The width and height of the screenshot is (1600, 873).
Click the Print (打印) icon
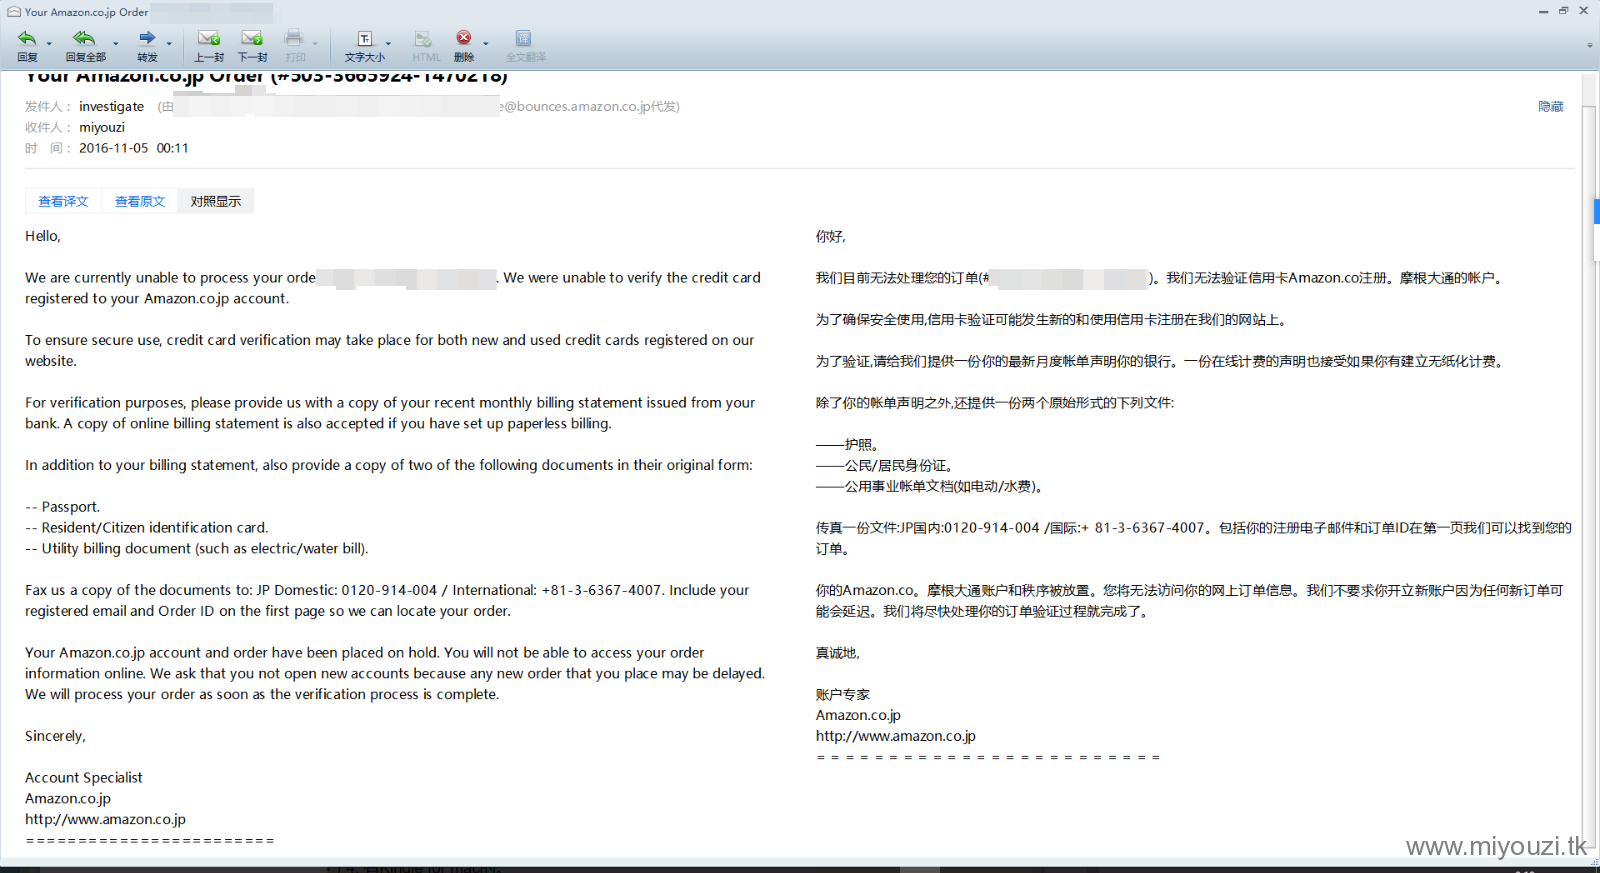294,39
